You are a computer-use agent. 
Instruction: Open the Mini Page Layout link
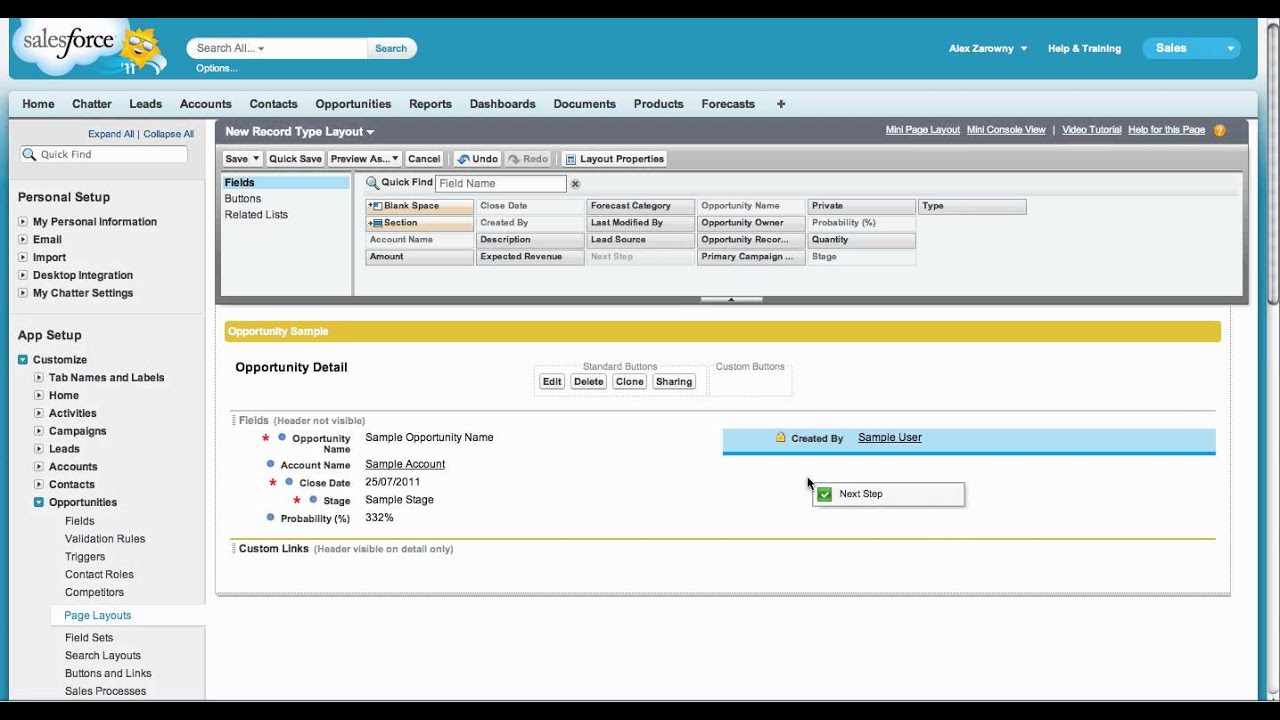[922, 130]
